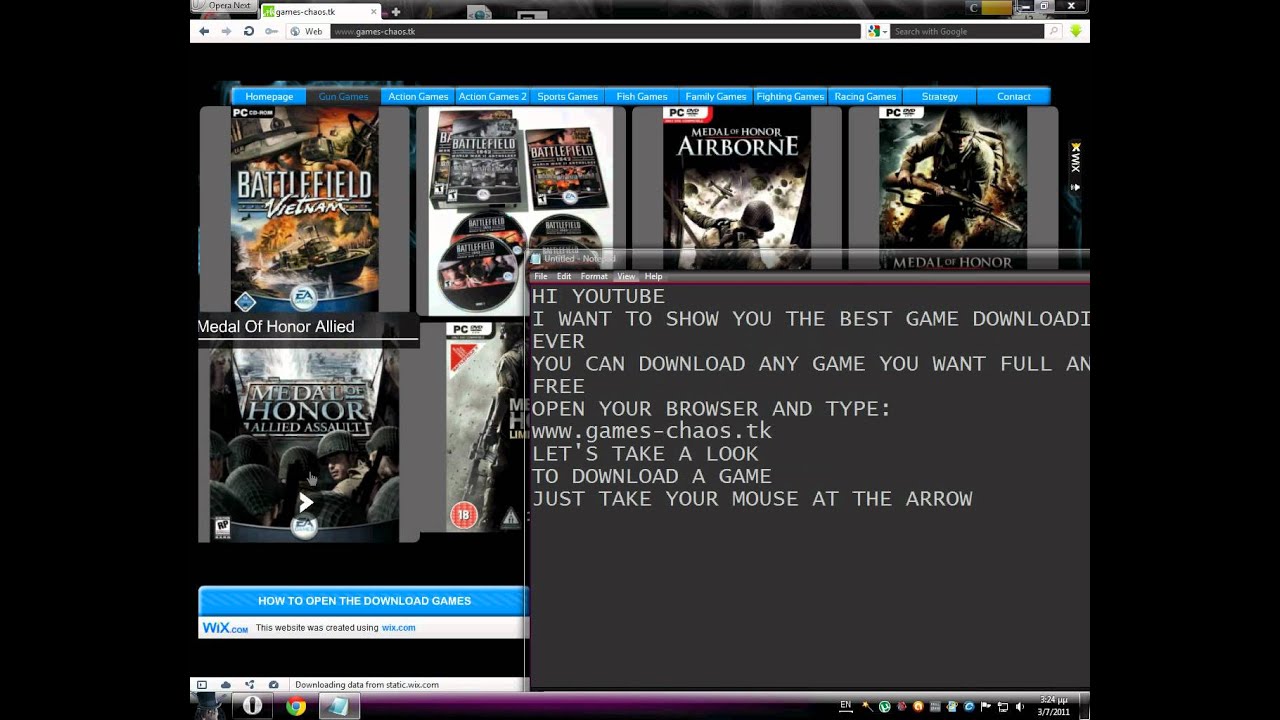The image size is (1280, 720).
Task: Click the Chrome icon in taskbar
Action: [296, 706]
